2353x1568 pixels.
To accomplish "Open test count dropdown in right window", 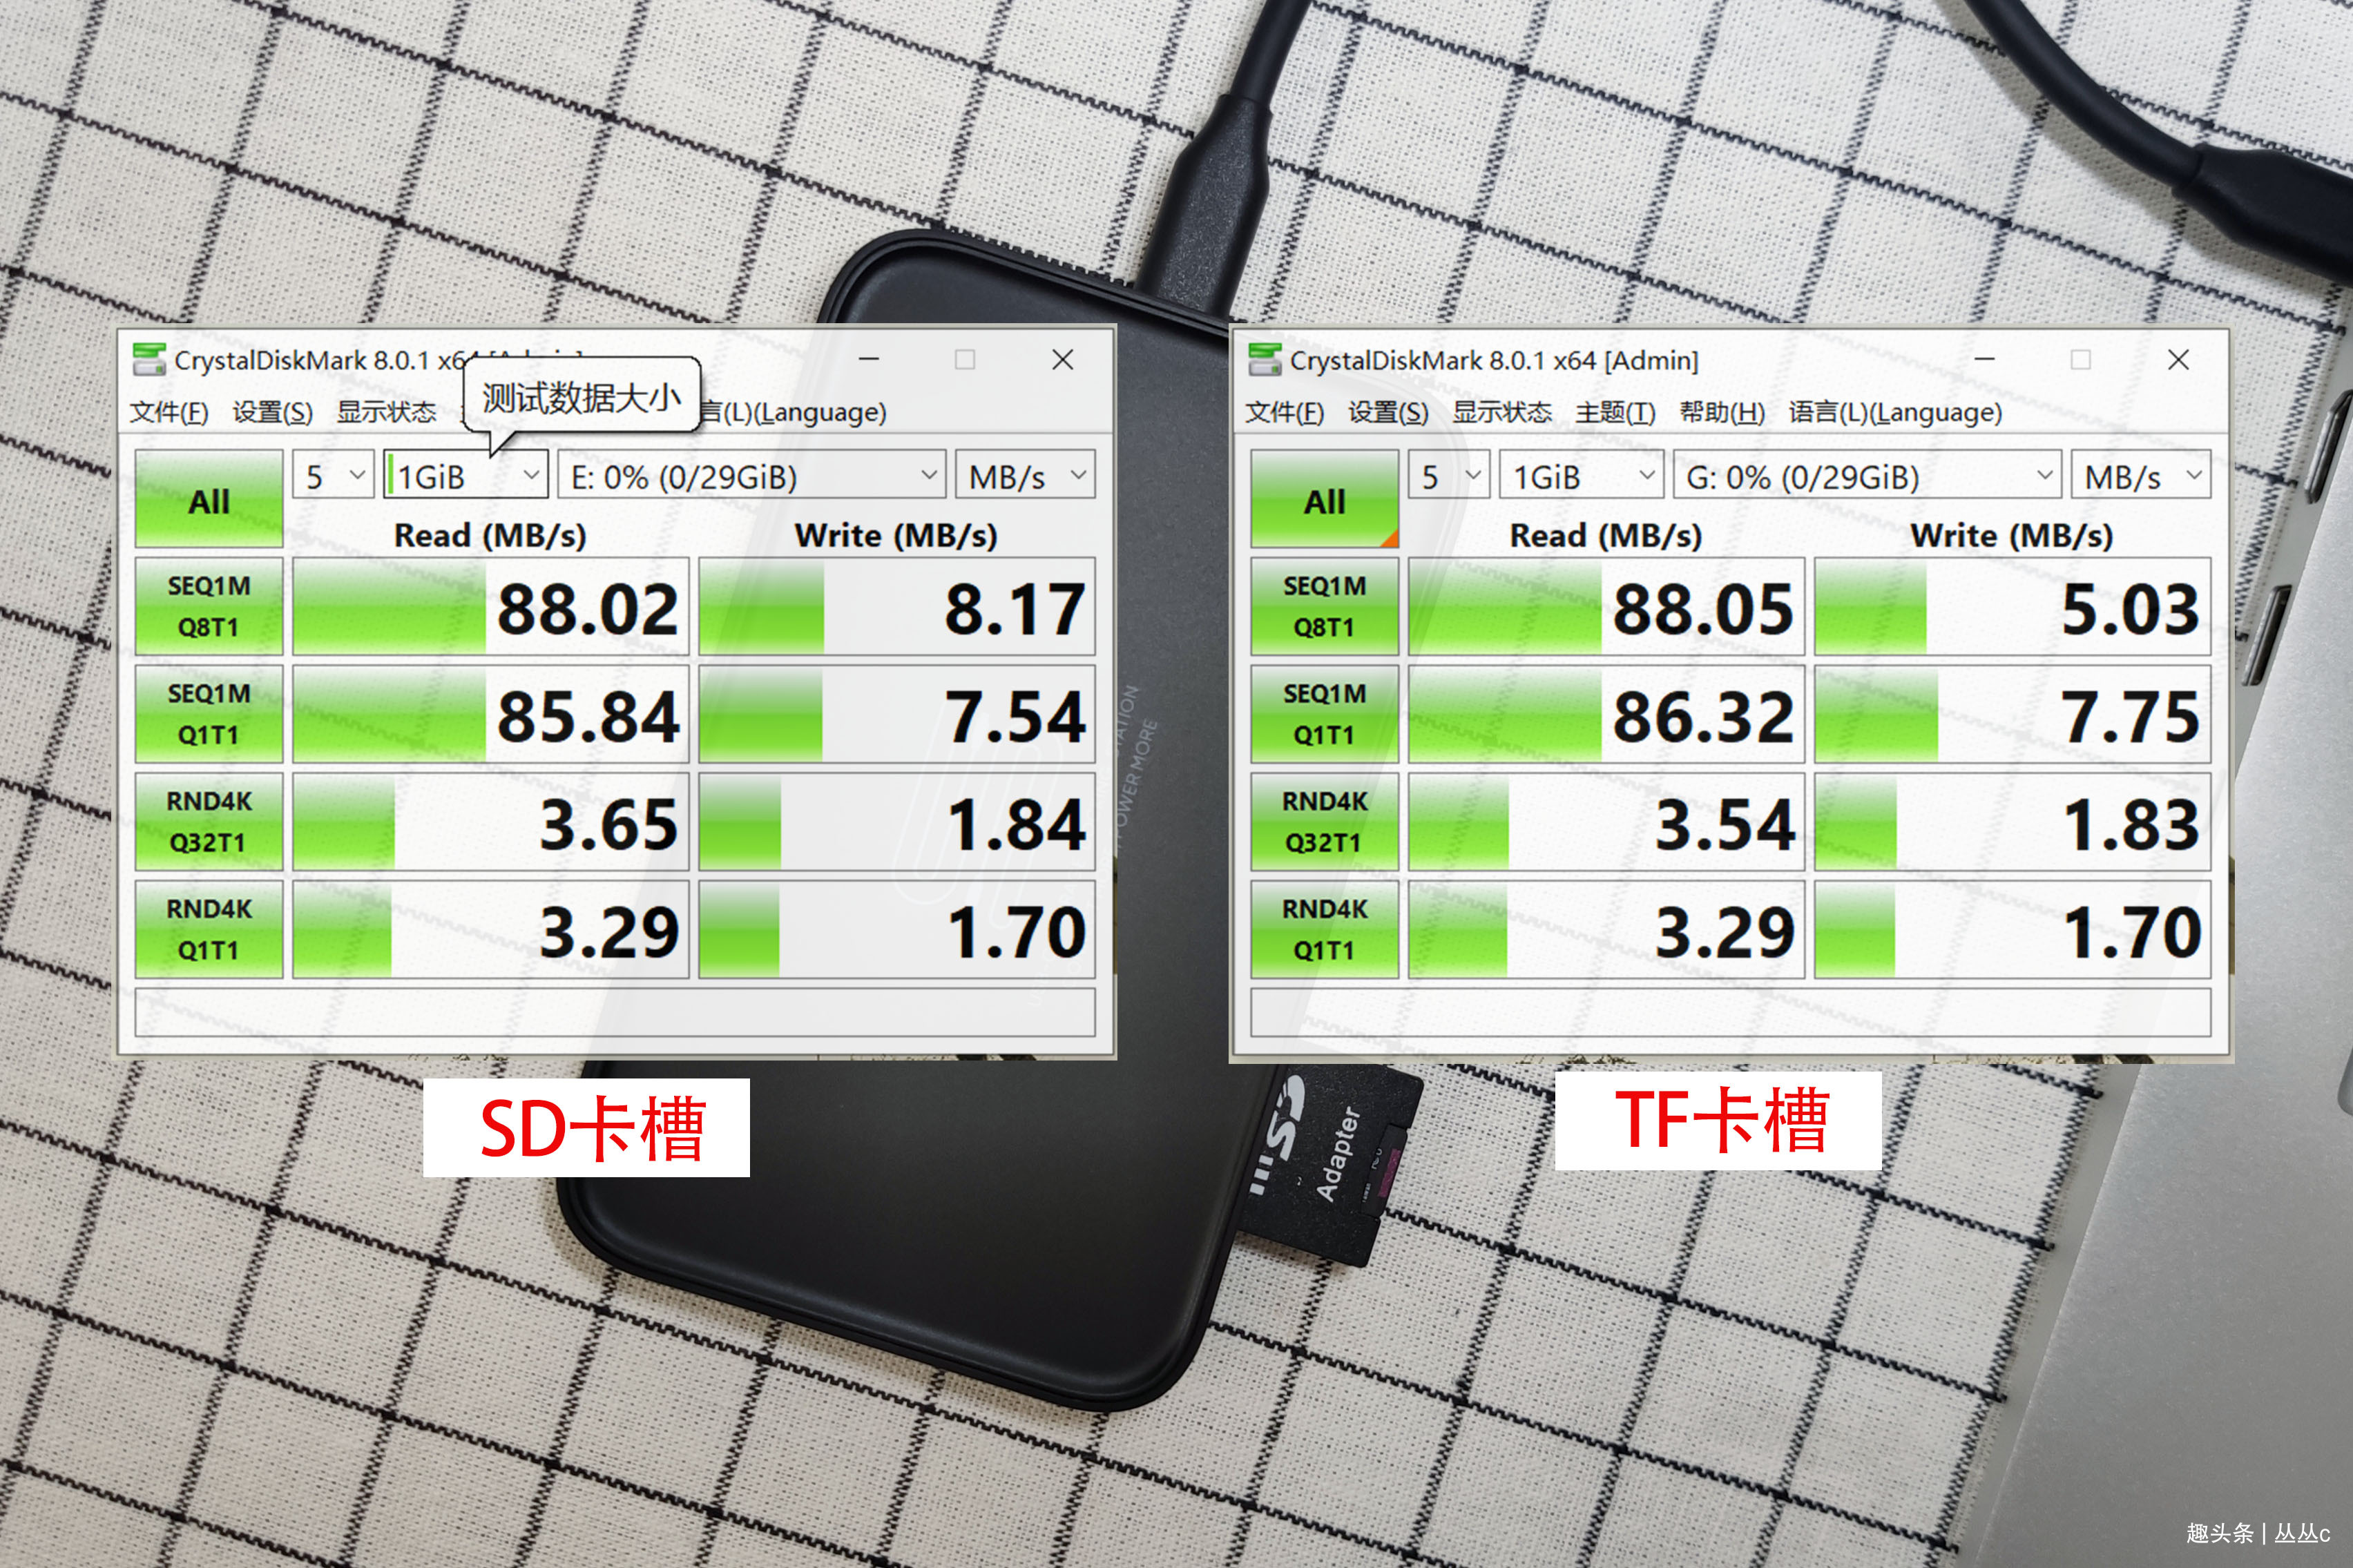I will coord(1449,475).
